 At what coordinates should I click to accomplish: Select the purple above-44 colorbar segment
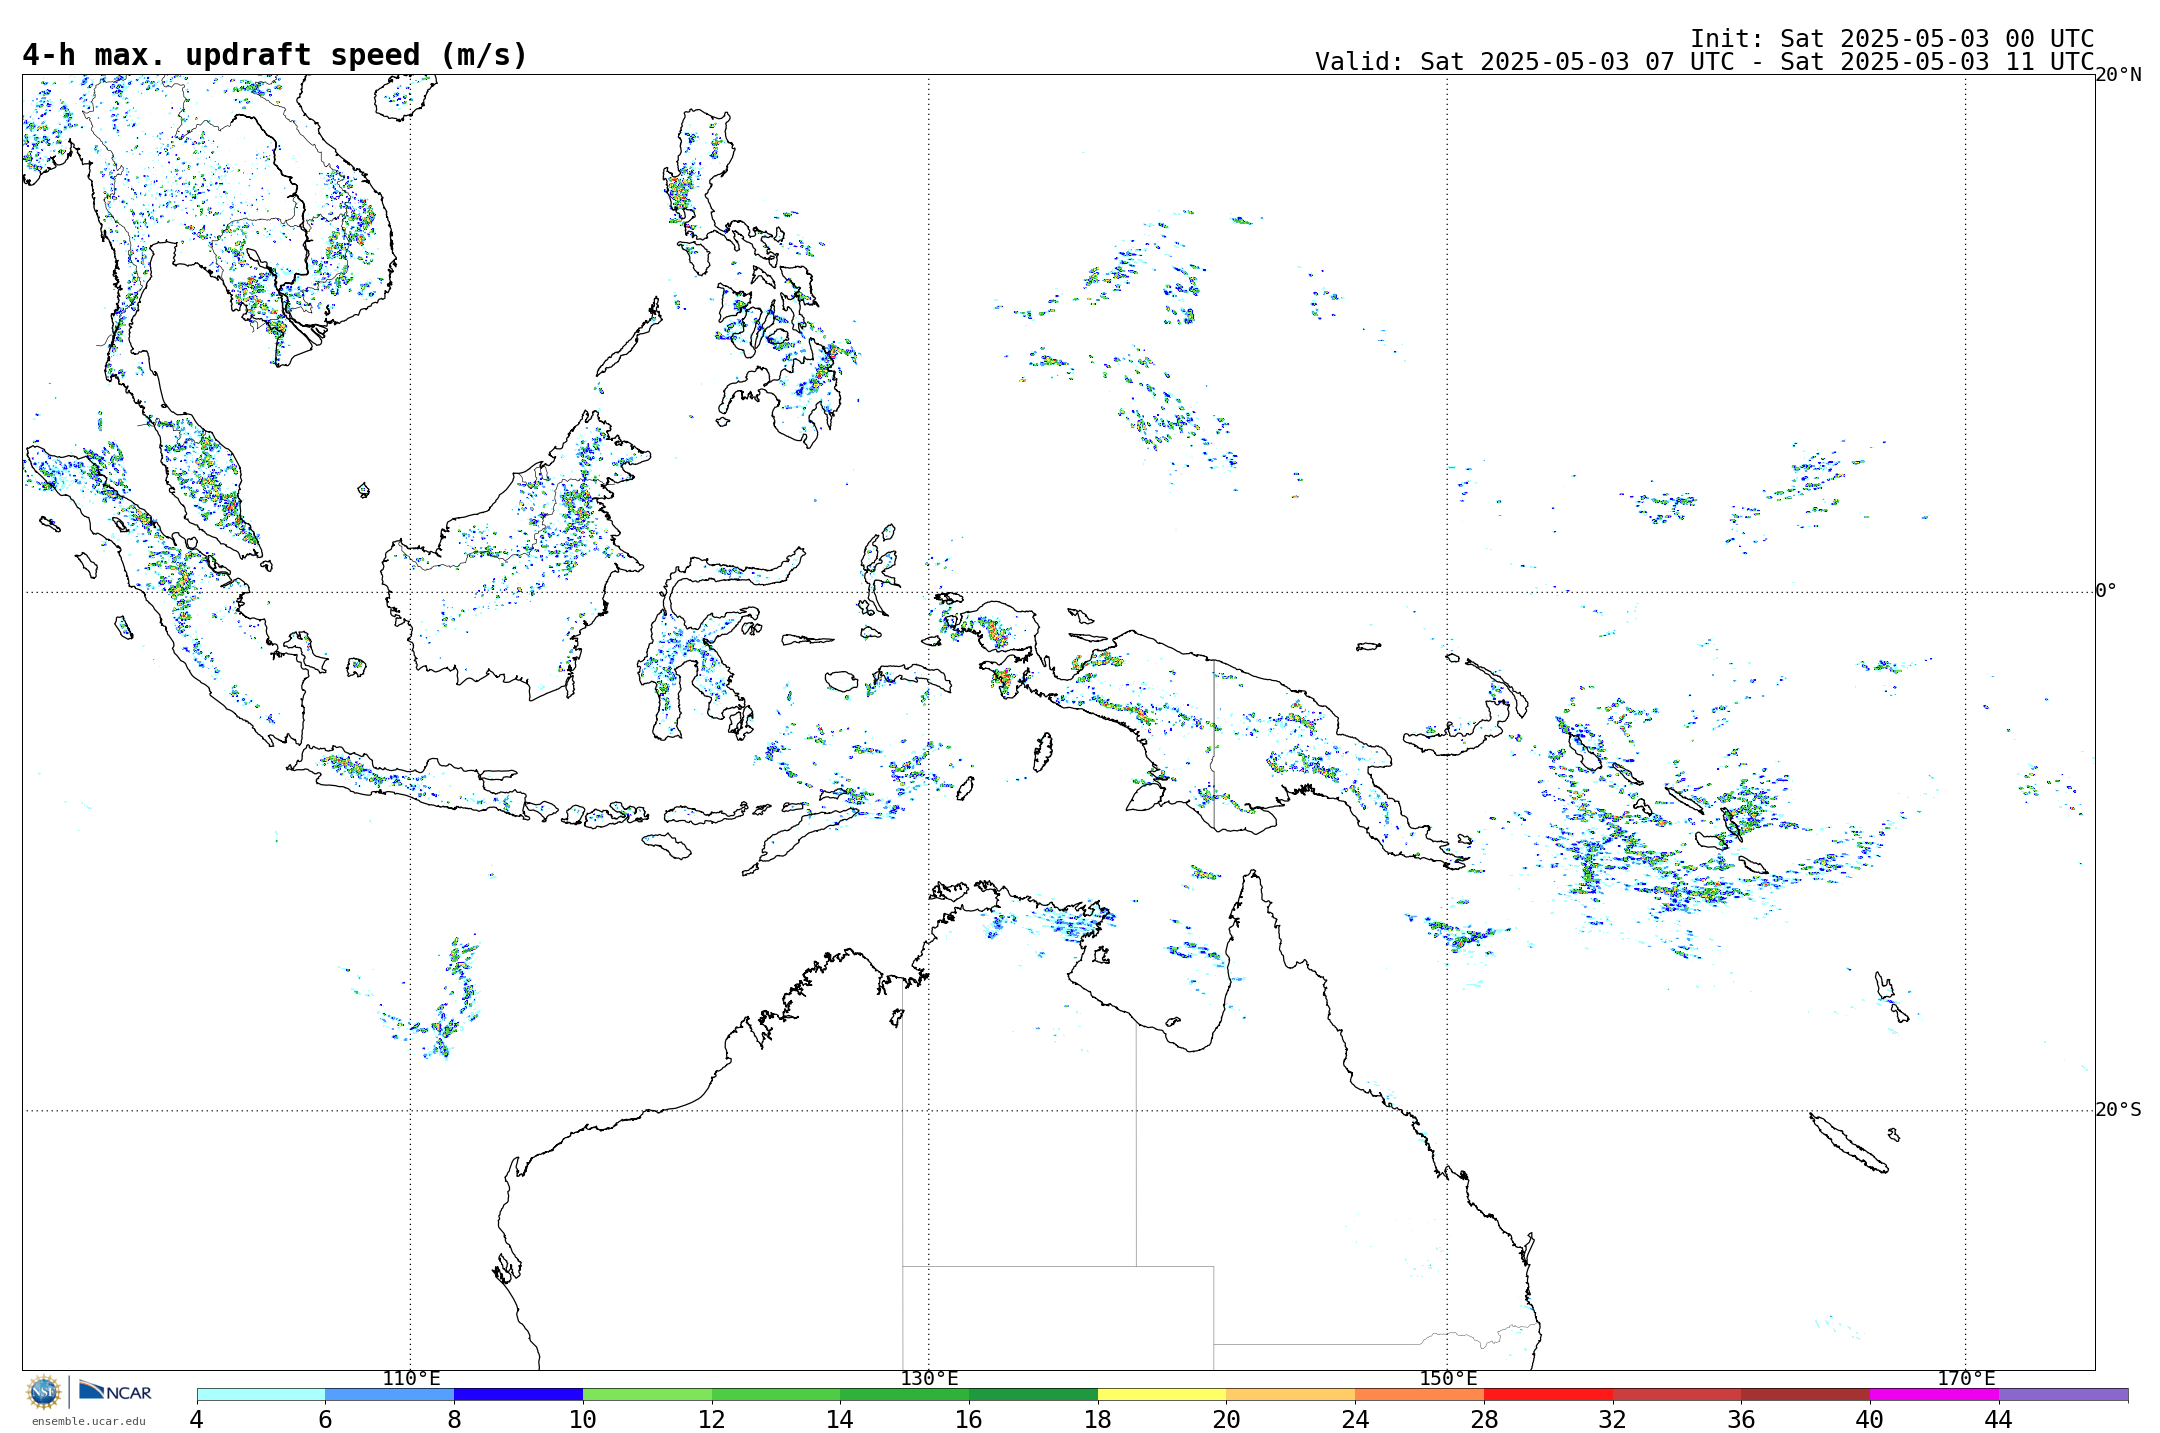[x=2063, y=1394]
